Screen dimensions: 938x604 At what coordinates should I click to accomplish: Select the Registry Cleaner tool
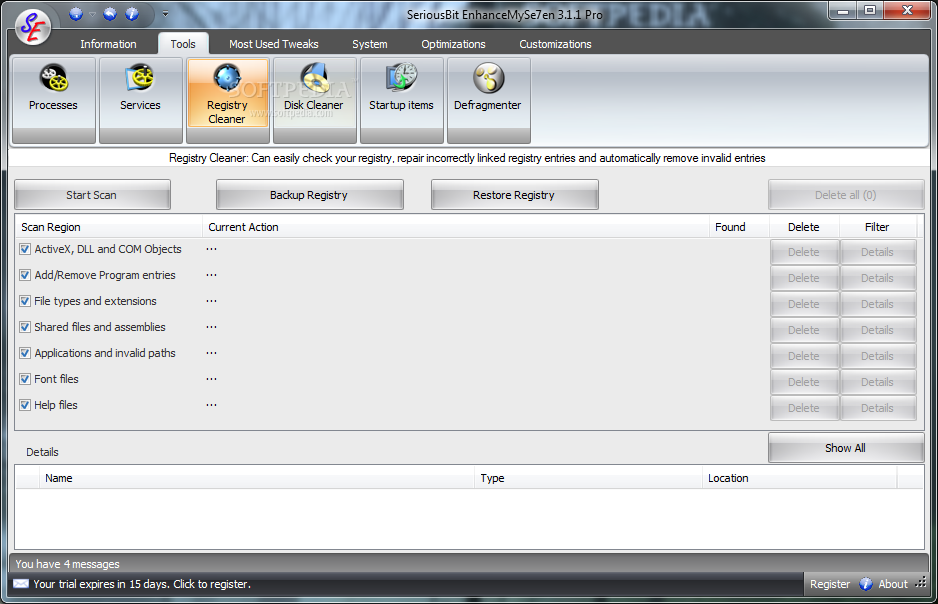(227, 100)
